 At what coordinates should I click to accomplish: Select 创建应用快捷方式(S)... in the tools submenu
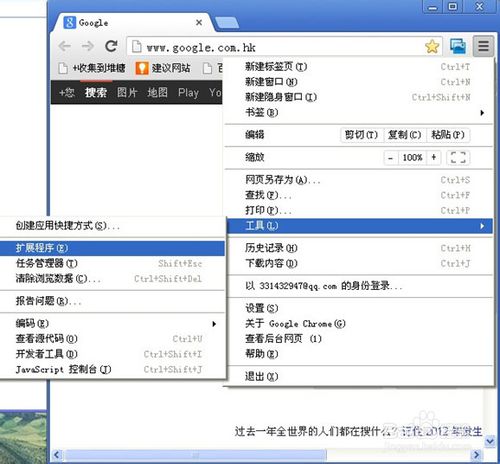[x=112, y=226]
